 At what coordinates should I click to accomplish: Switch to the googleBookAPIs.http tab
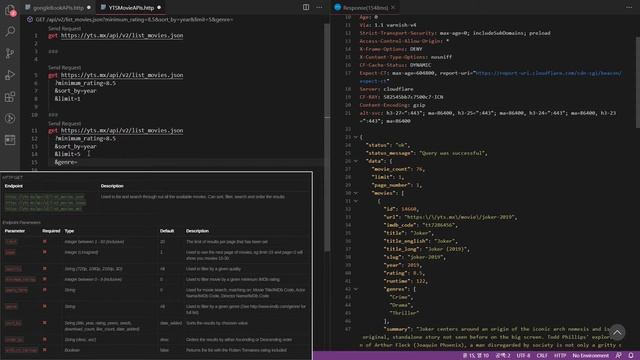[58, 7]
